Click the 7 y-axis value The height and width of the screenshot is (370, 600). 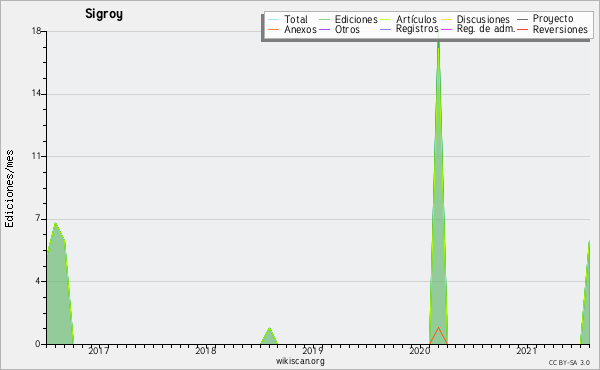click(x=38, y=218)
